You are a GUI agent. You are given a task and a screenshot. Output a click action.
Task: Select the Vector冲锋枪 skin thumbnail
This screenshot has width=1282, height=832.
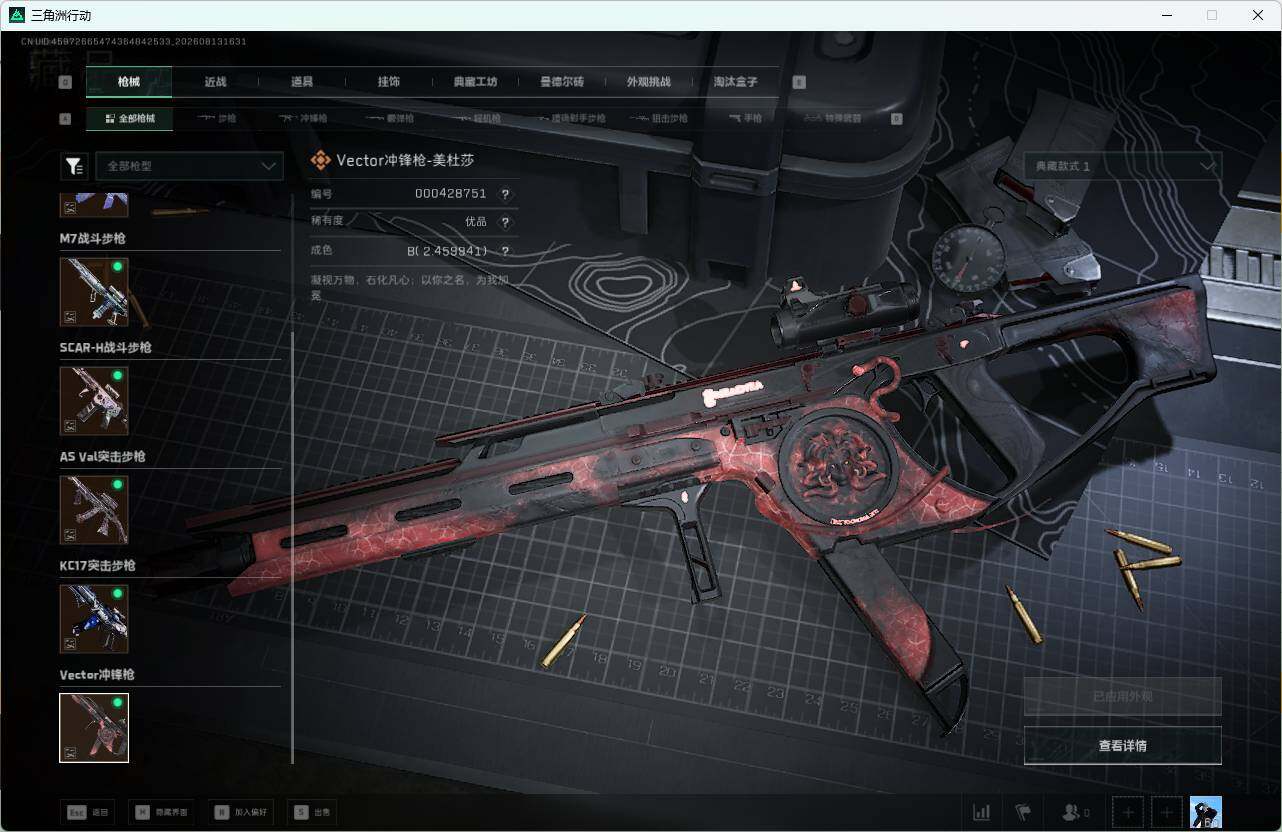pos(94,728)
